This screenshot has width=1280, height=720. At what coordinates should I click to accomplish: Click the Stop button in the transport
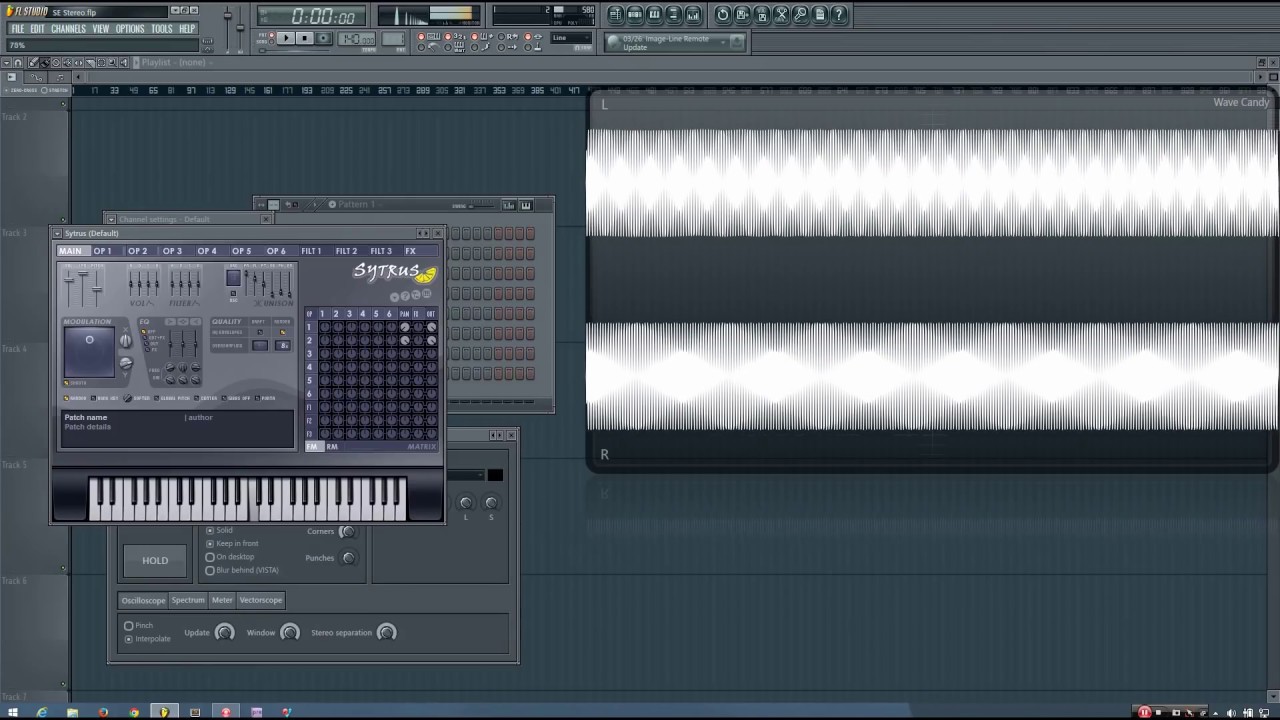coord(305,39)
